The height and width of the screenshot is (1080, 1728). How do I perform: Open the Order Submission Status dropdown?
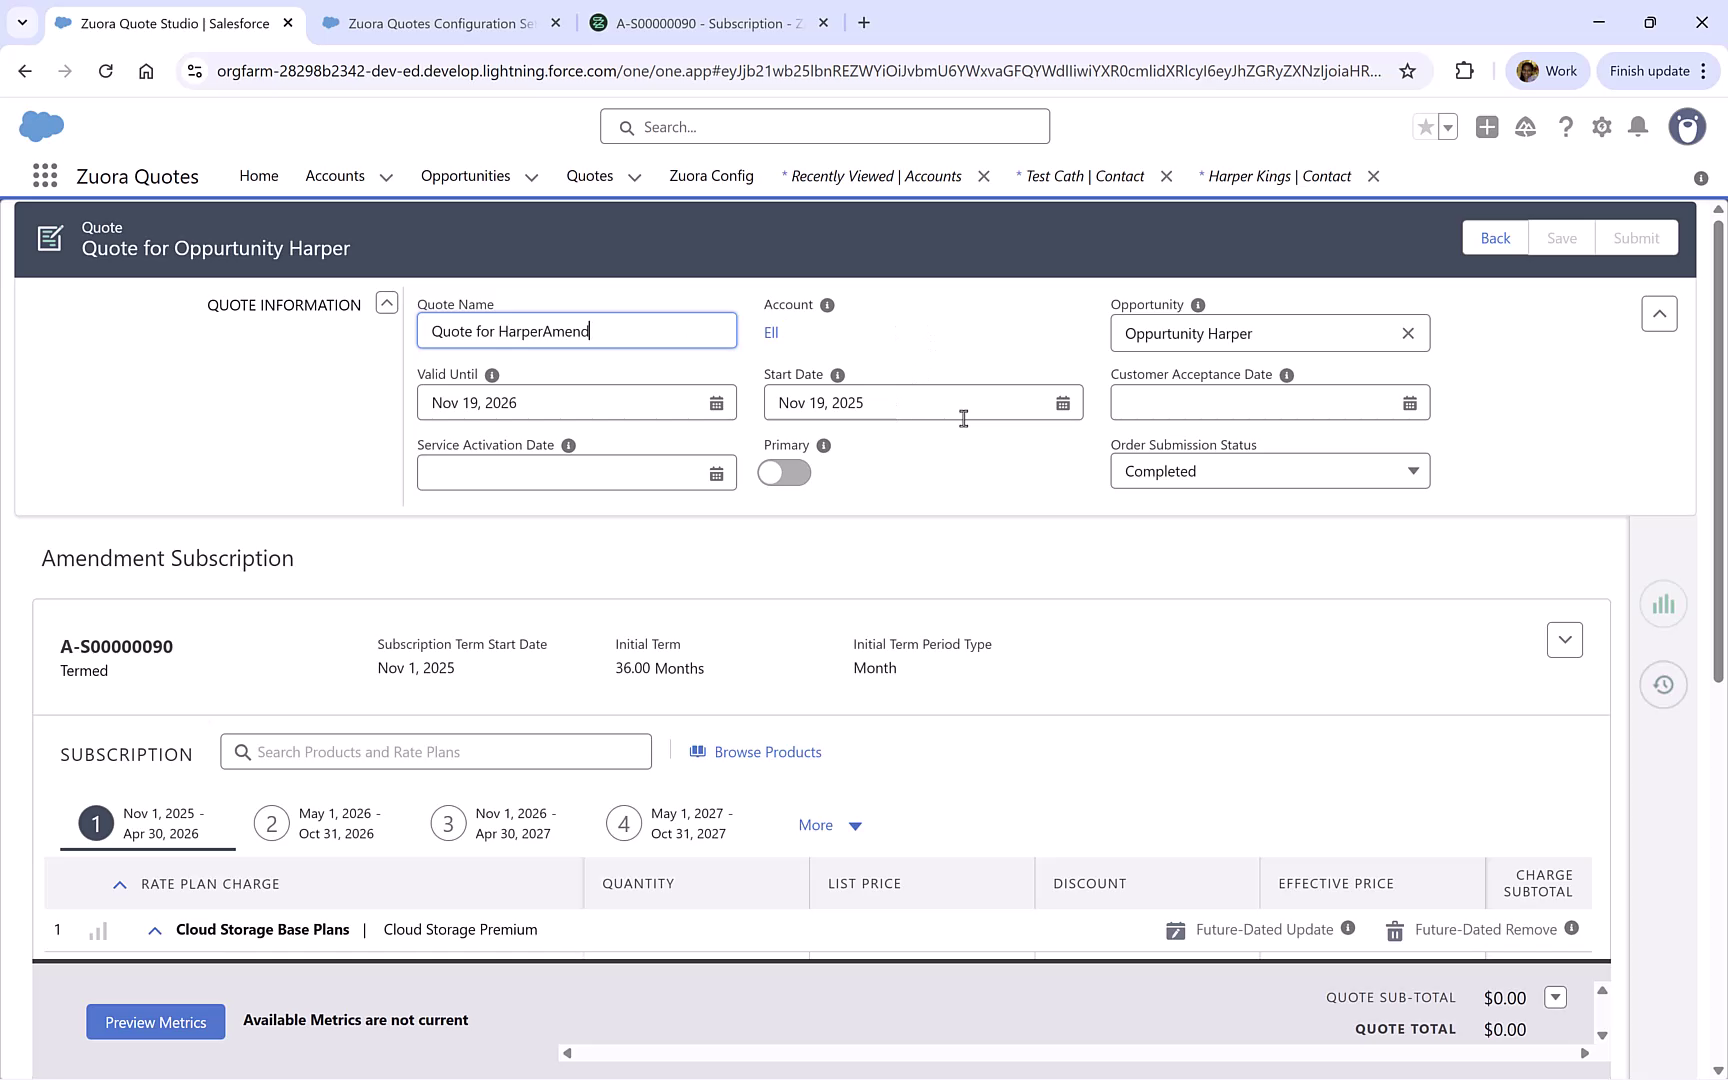pyautogui.click(x=1412, y=470)
